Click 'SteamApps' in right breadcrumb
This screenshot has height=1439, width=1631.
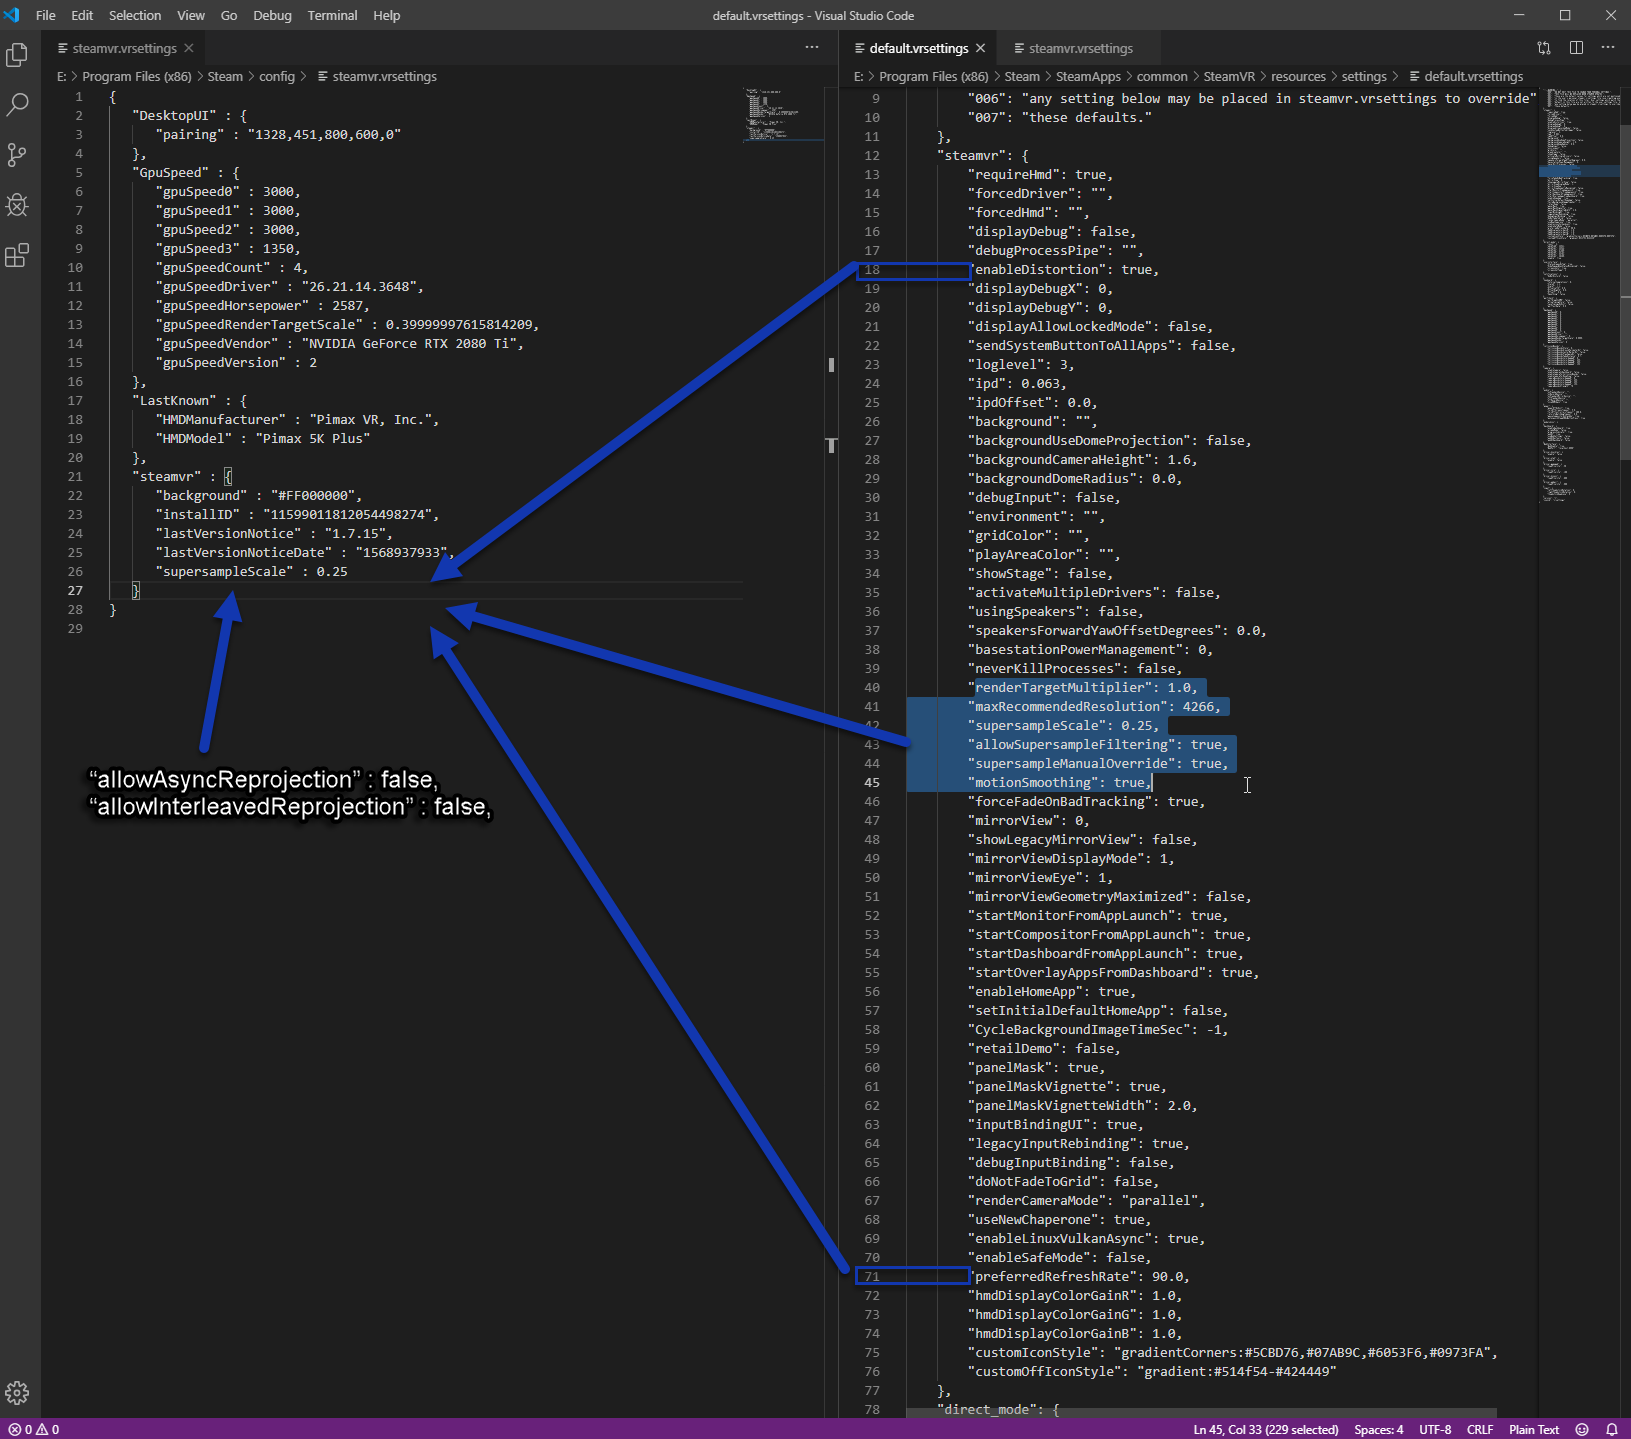pyautogui.click(x=1088, y=76)
